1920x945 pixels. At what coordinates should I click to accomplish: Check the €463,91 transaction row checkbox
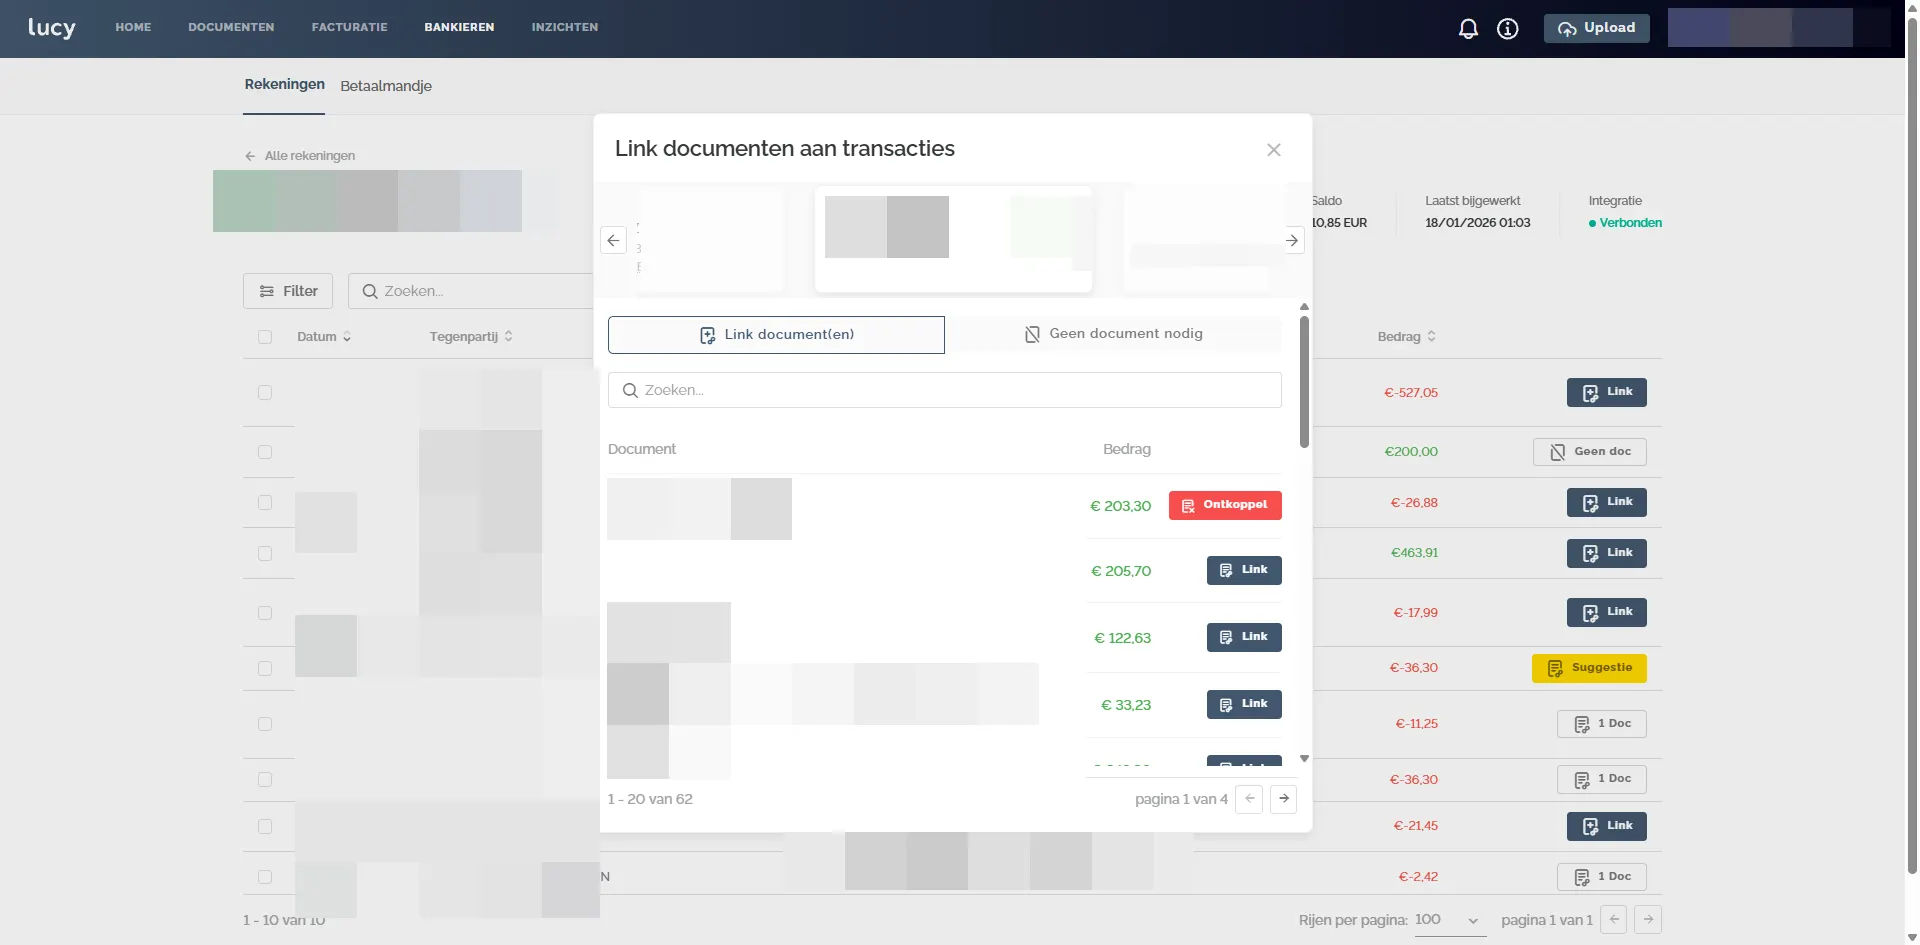(265, 554)
